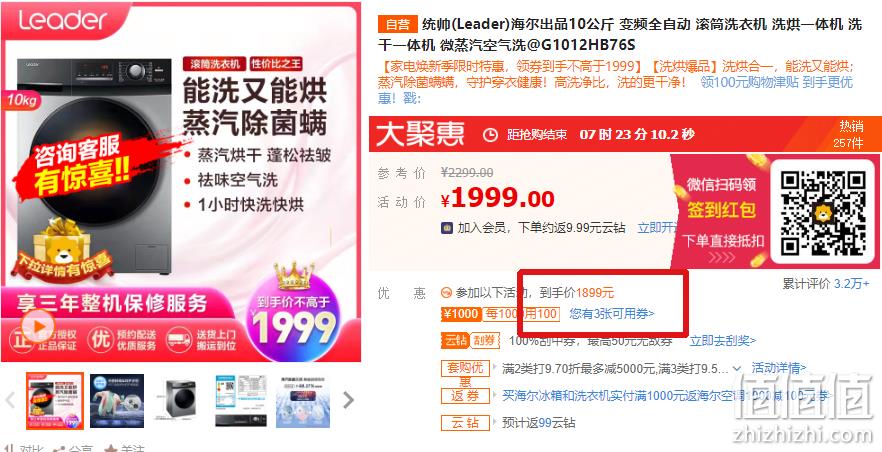Play the product video on main image

tap(37, 326)
